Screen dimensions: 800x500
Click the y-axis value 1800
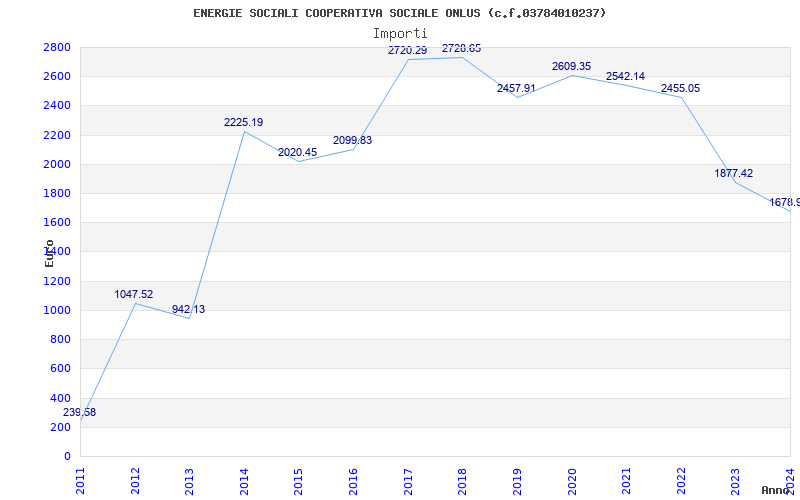tap(57, 193)
